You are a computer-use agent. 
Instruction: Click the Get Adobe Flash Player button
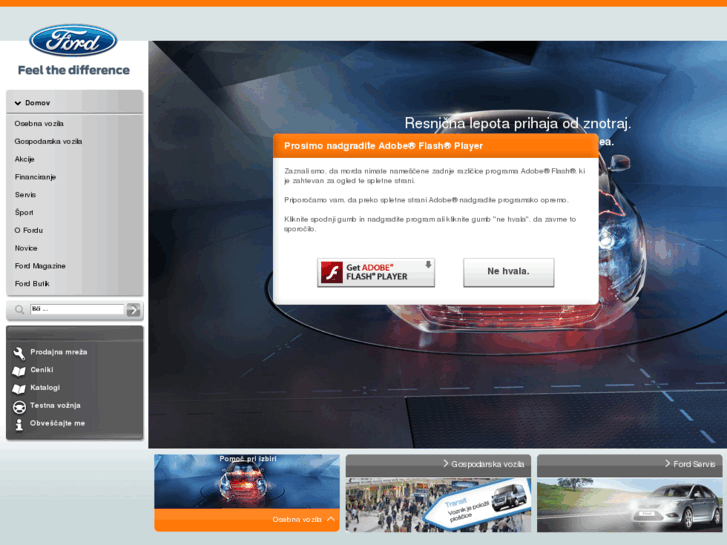[x=376, y=272]
